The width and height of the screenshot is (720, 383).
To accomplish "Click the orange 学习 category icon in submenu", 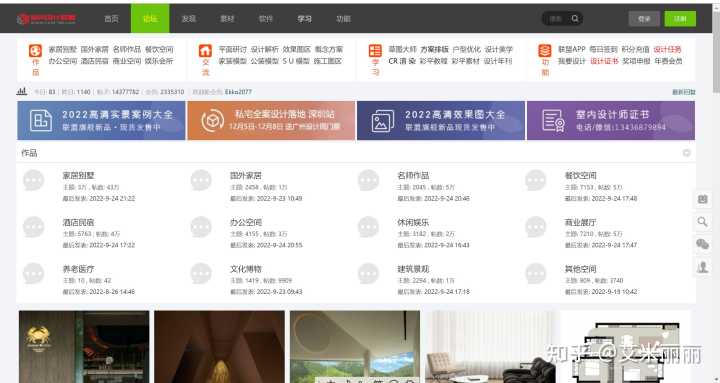I will point(375,51).
